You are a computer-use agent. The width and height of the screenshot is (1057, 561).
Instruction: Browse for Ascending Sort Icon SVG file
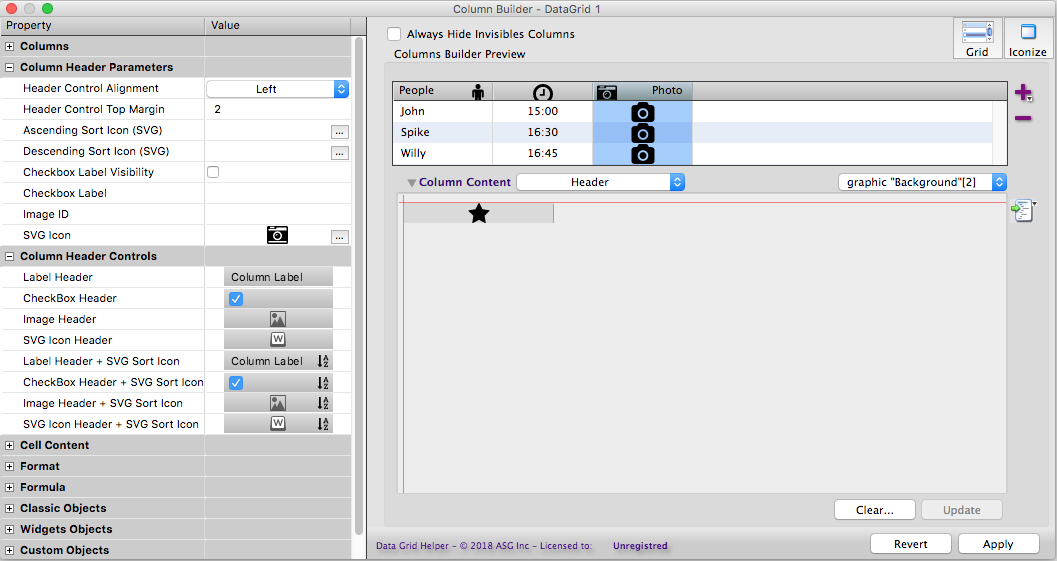point(339,131)
